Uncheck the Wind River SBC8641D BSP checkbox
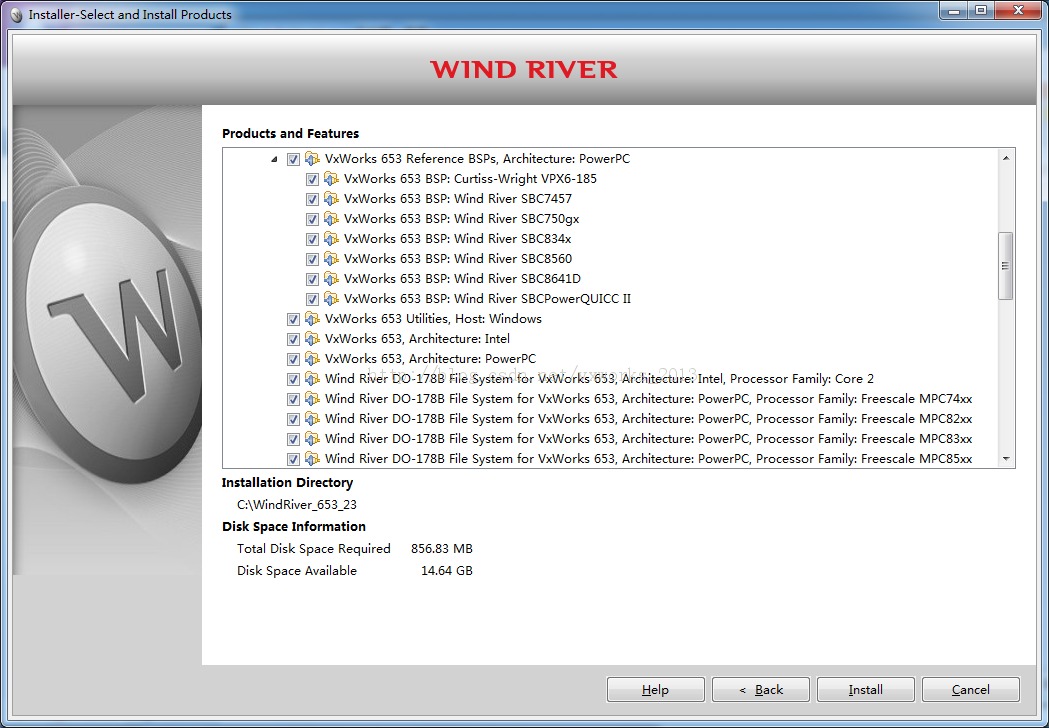The image size is (1049, 728). pos(312,279)
